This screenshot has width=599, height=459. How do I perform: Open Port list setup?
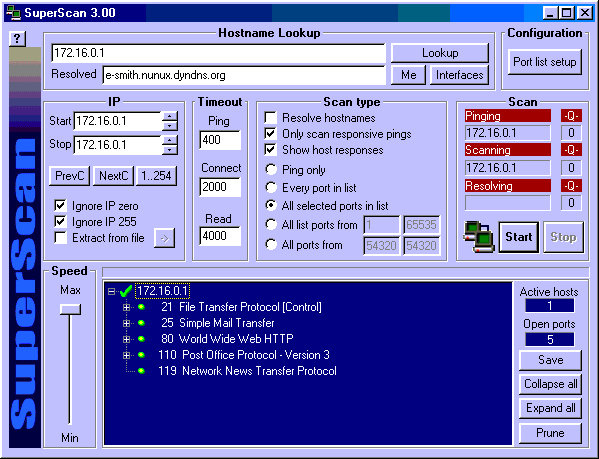[x=545, y=62]
